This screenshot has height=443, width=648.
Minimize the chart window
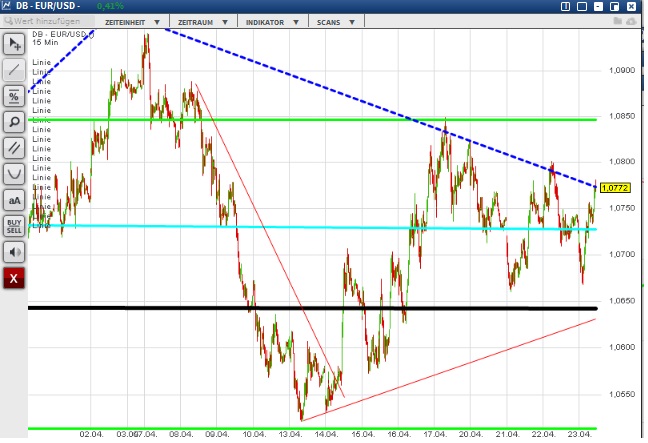coord(598,6)
